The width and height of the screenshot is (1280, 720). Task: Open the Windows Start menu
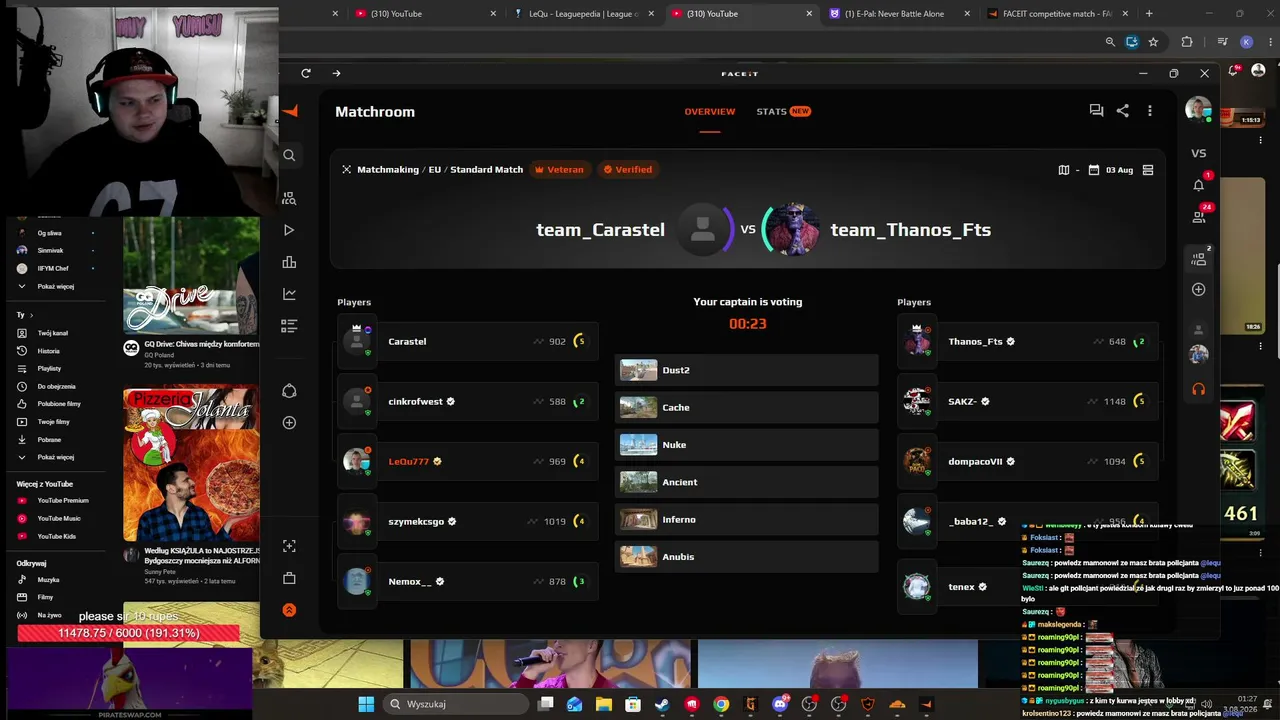[366, 704]
